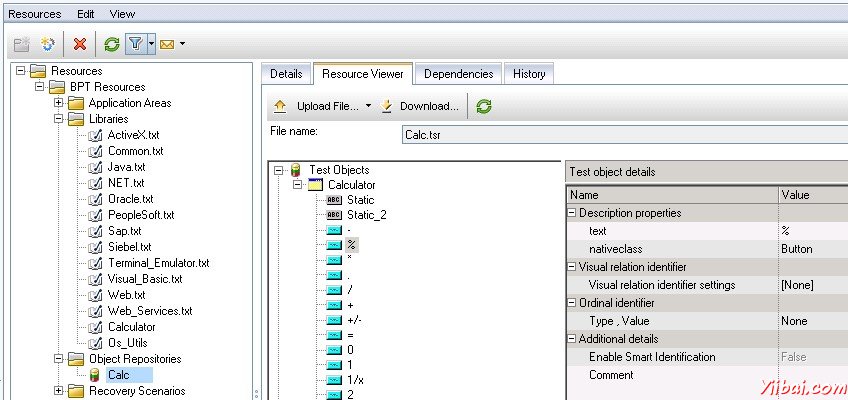Expand the Application Areas folder
The height and width of the screenshot is (400, 848).
point(58,103)
